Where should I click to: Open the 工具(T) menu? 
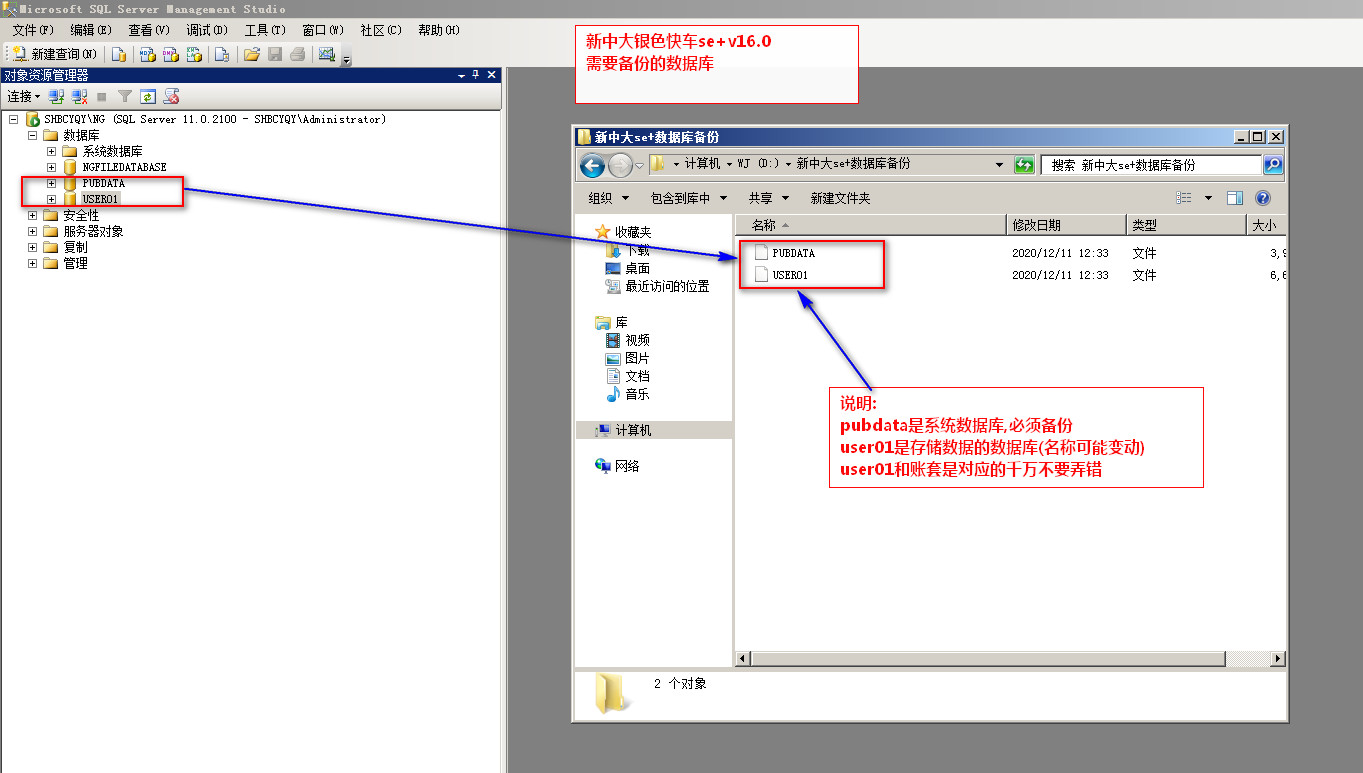click(265, 30)
